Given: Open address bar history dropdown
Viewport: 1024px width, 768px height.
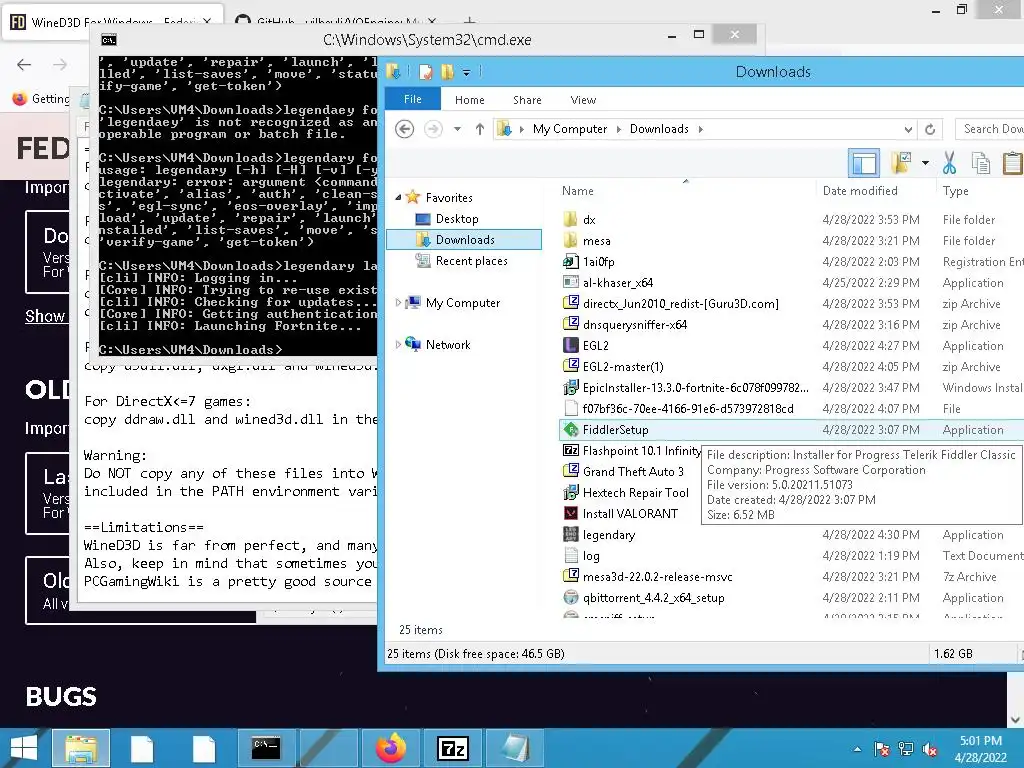Looking at the screenshot, I should [908, 129].
